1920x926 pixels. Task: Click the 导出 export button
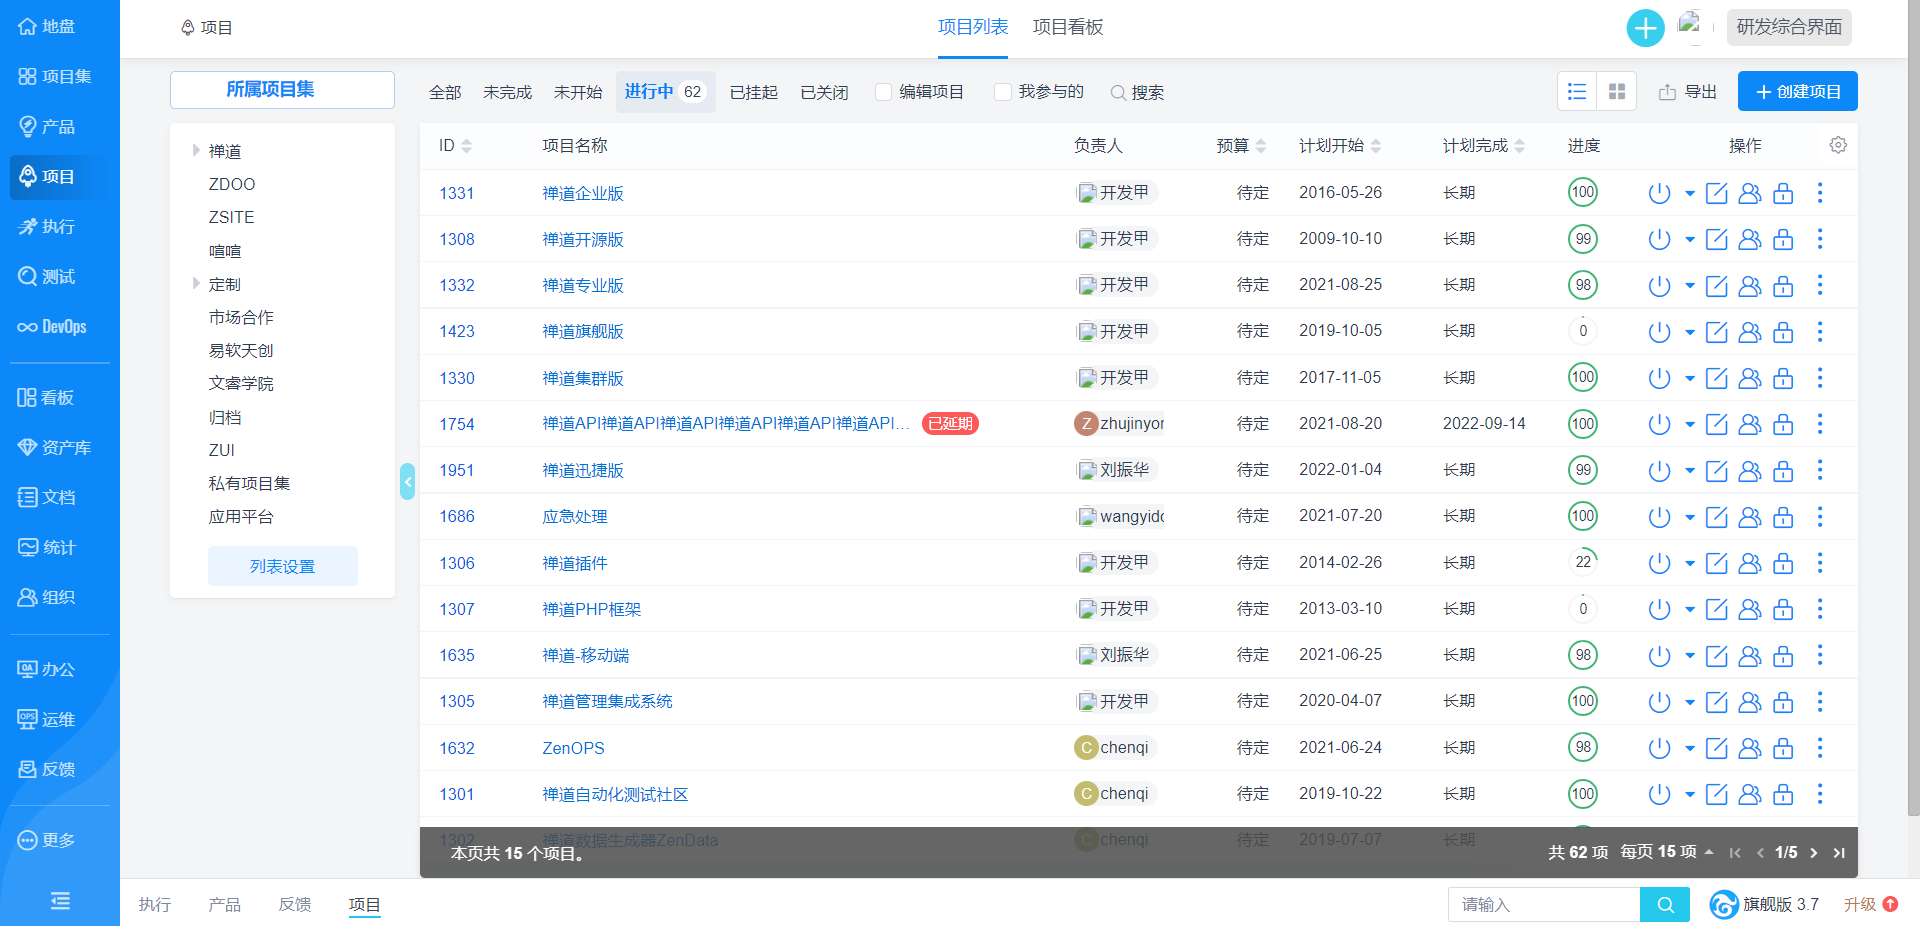point(1688,92)
